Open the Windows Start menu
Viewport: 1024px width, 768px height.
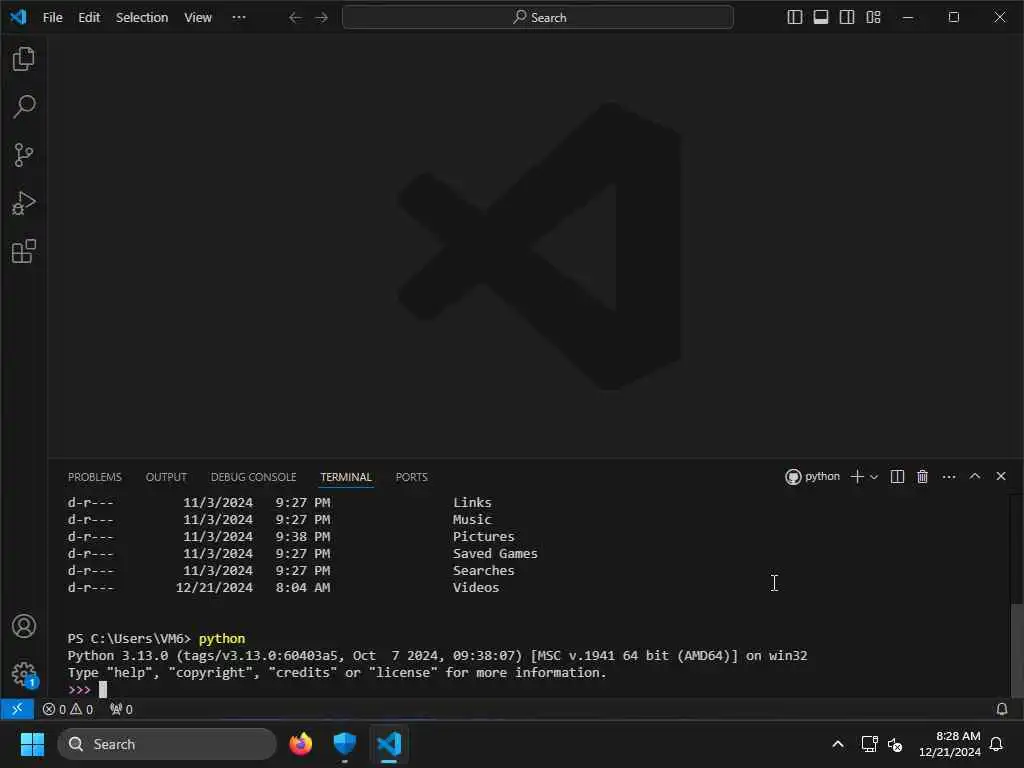(32, 744)
